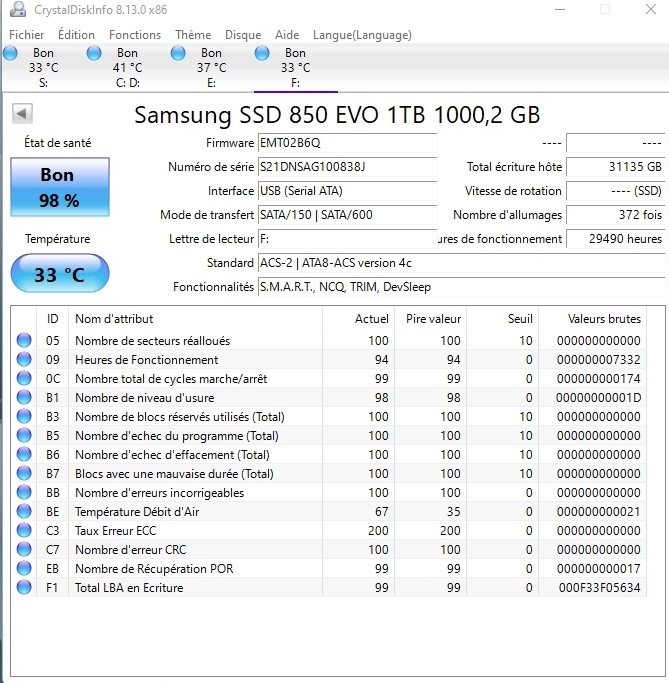The height and width of the screenshot is (683, 669).
Task: Switch to the F: drive tab
Action: point(295,68)
